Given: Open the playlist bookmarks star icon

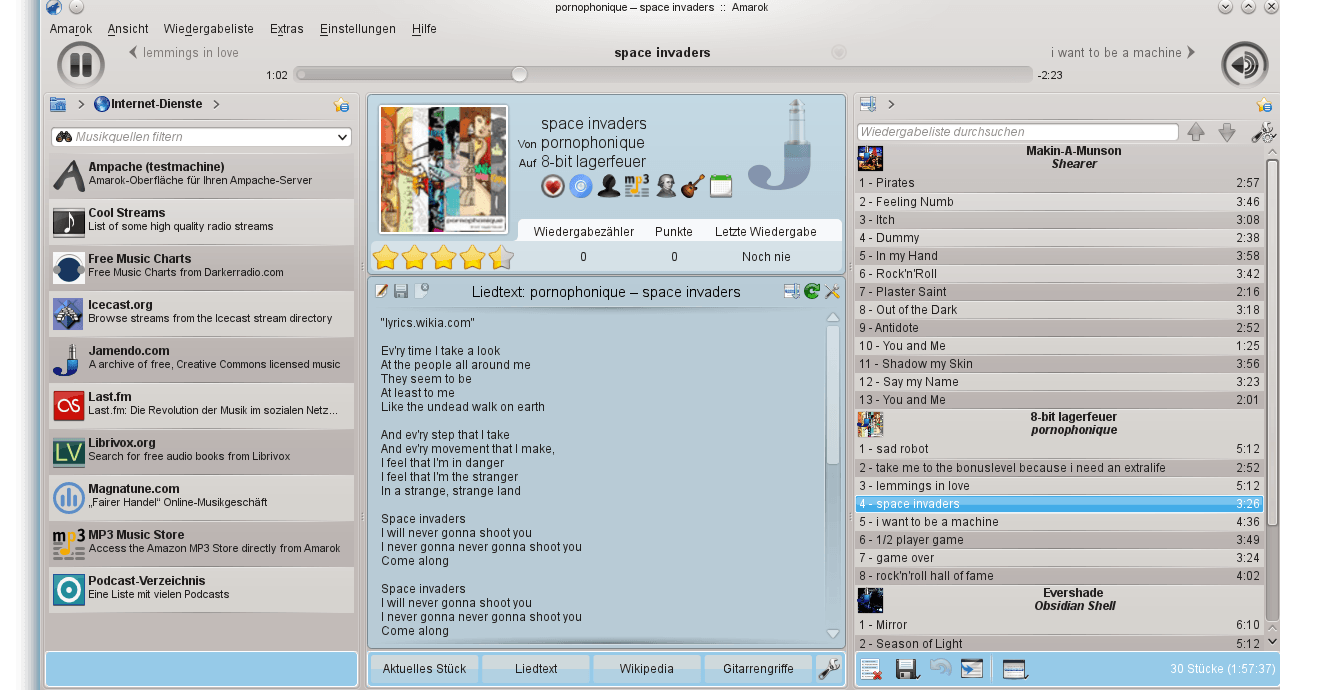Looking at the screenshot, I should pos(1264,105).
